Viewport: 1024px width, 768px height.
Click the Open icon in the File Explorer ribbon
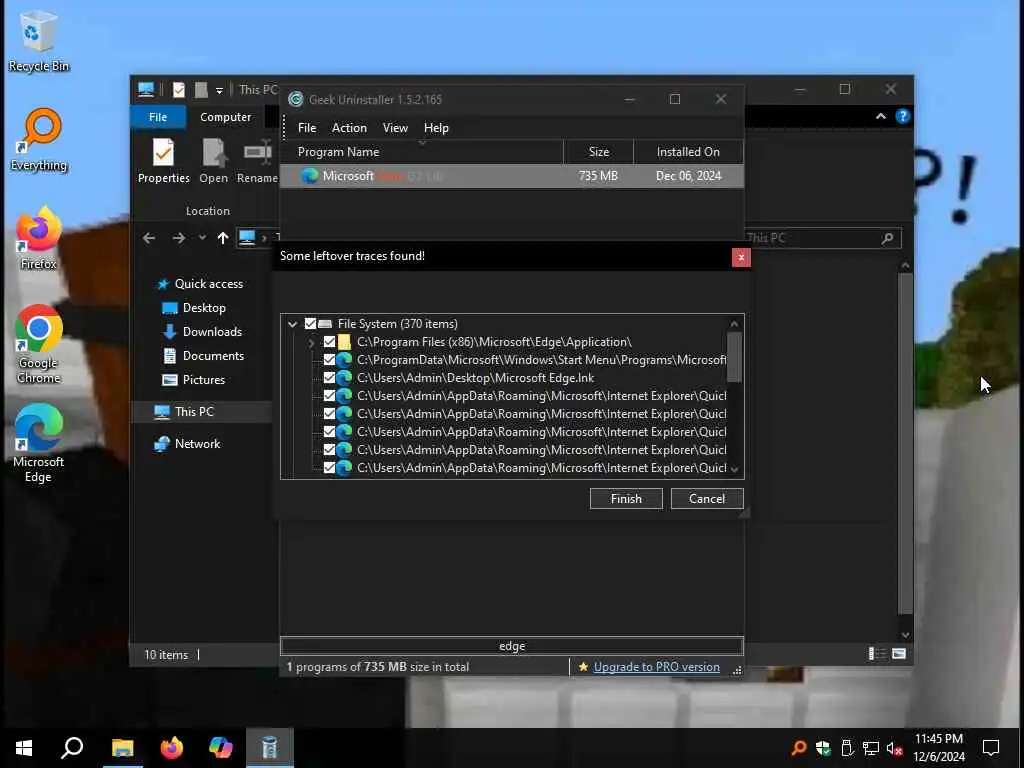pos(214,161)
